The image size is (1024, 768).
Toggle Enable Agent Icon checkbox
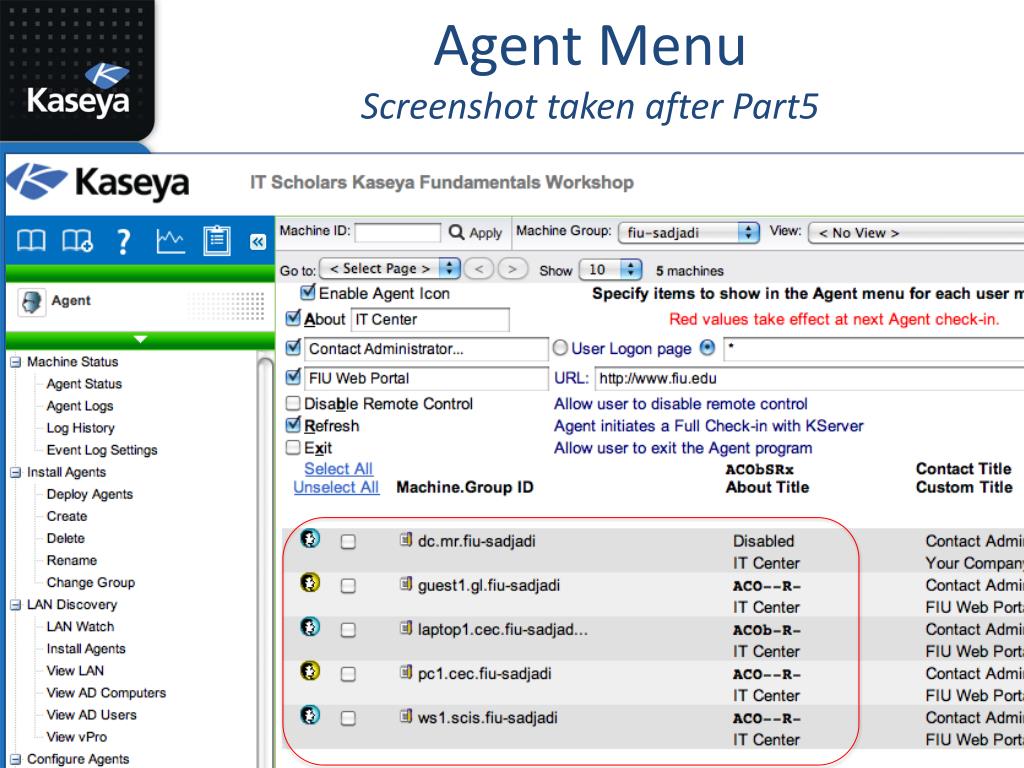click(x=308, y=292)
